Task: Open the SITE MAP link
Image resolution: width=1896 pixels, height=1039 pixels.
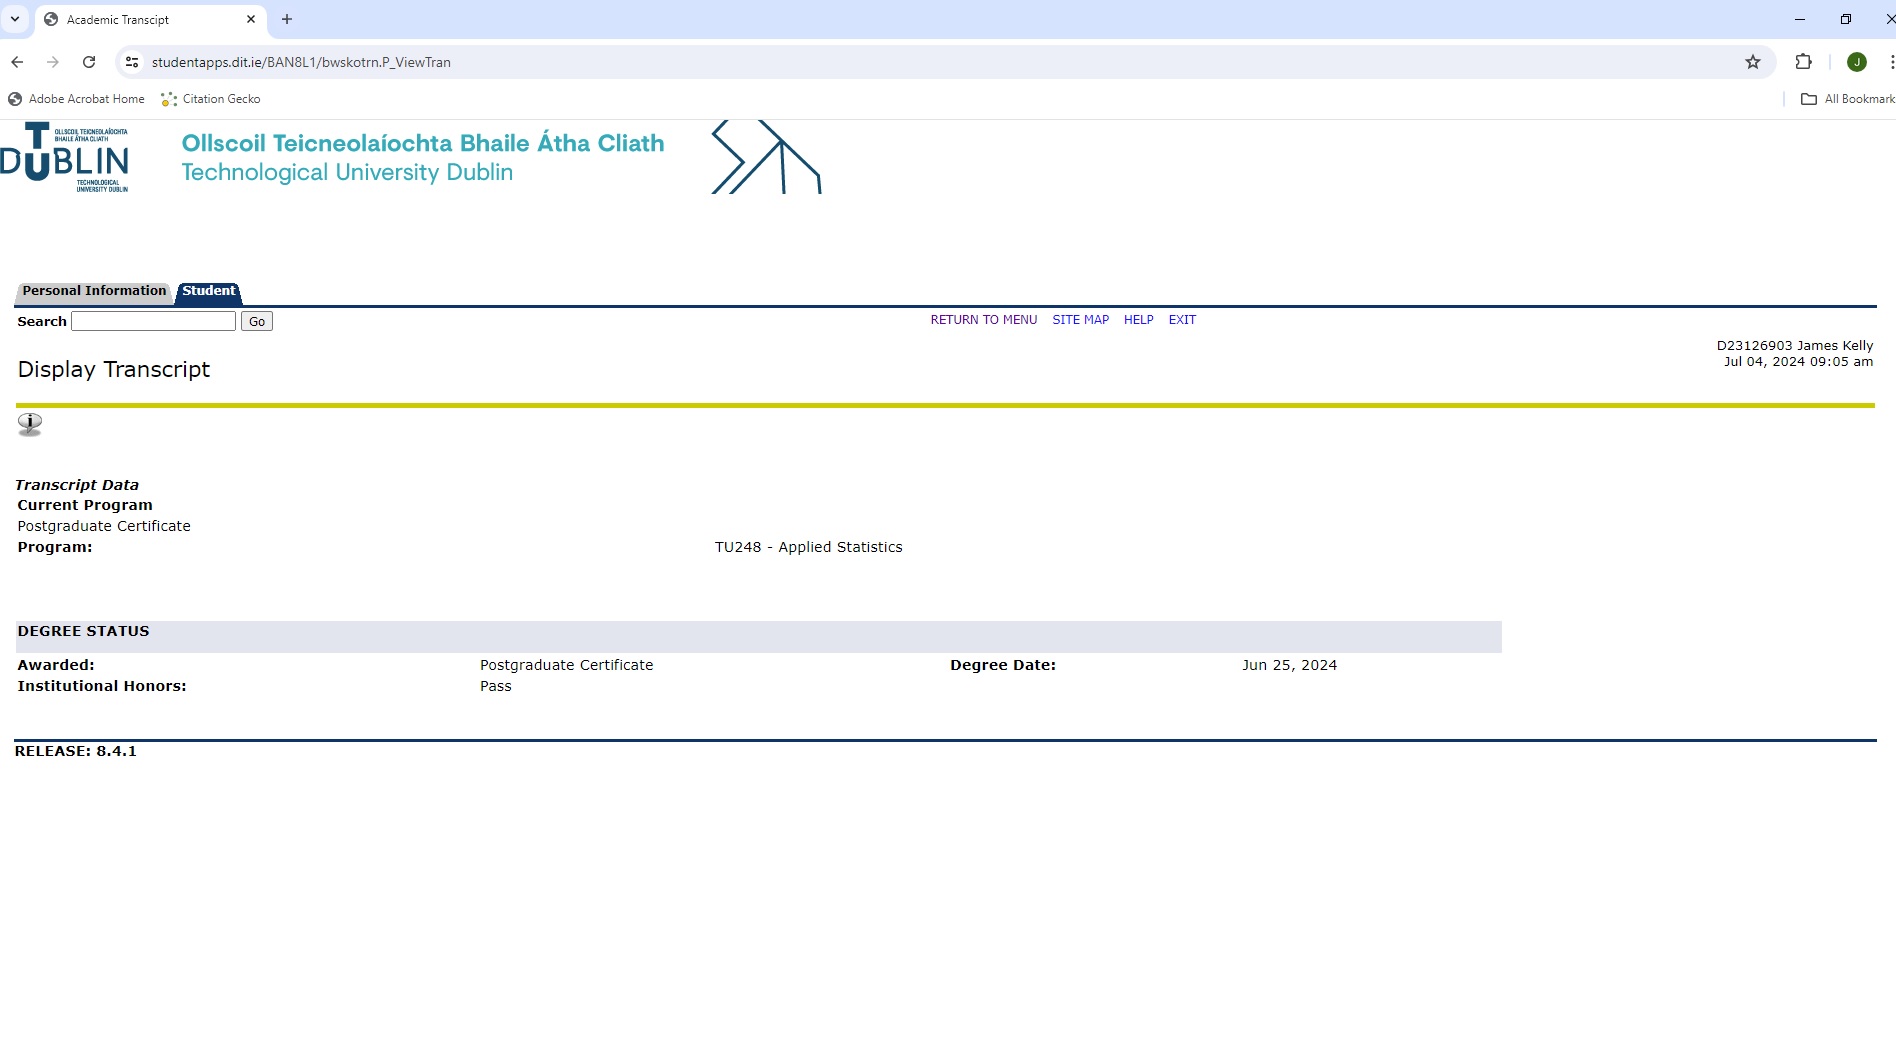Action: (x=1080, y=320)
